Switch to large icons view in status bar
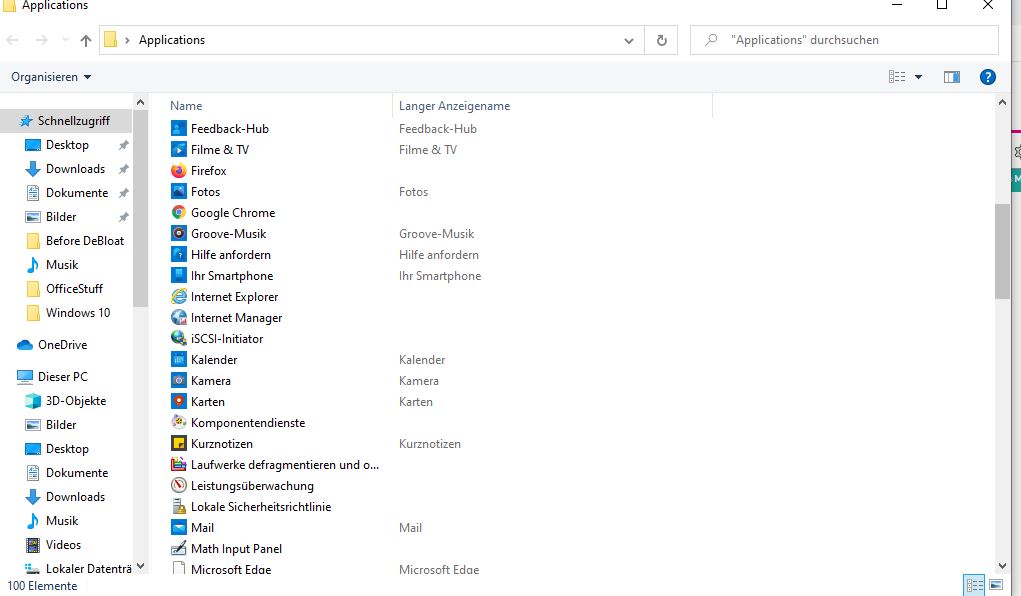 click(x=996, y=585)
